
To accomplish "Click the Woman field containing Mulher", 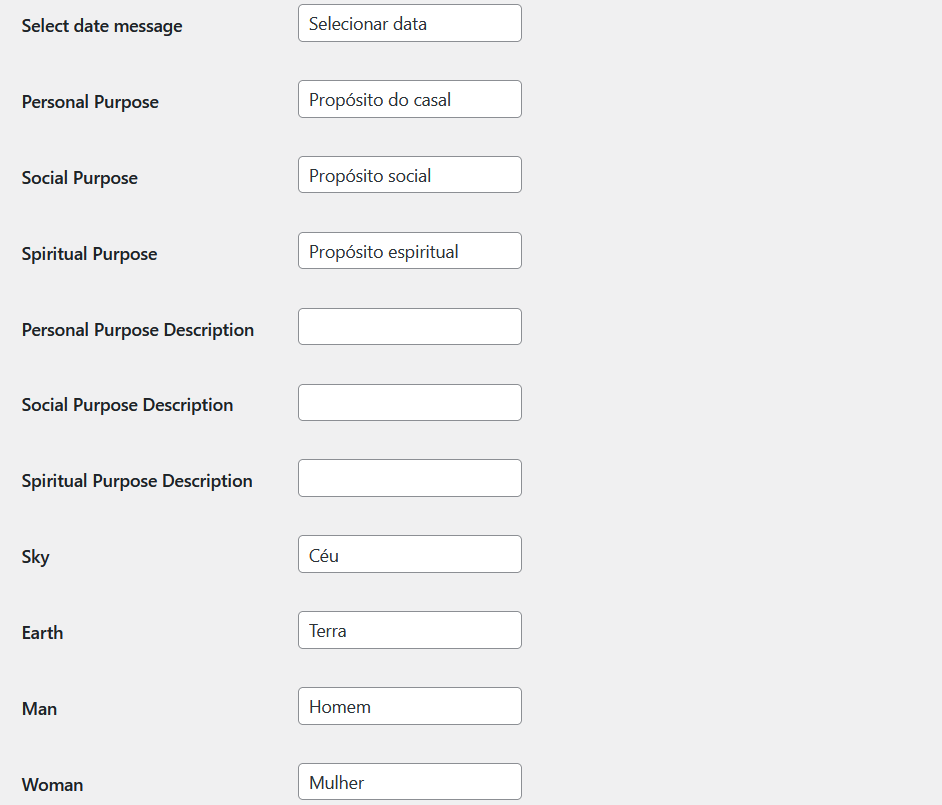I will (x=409, y=781).
